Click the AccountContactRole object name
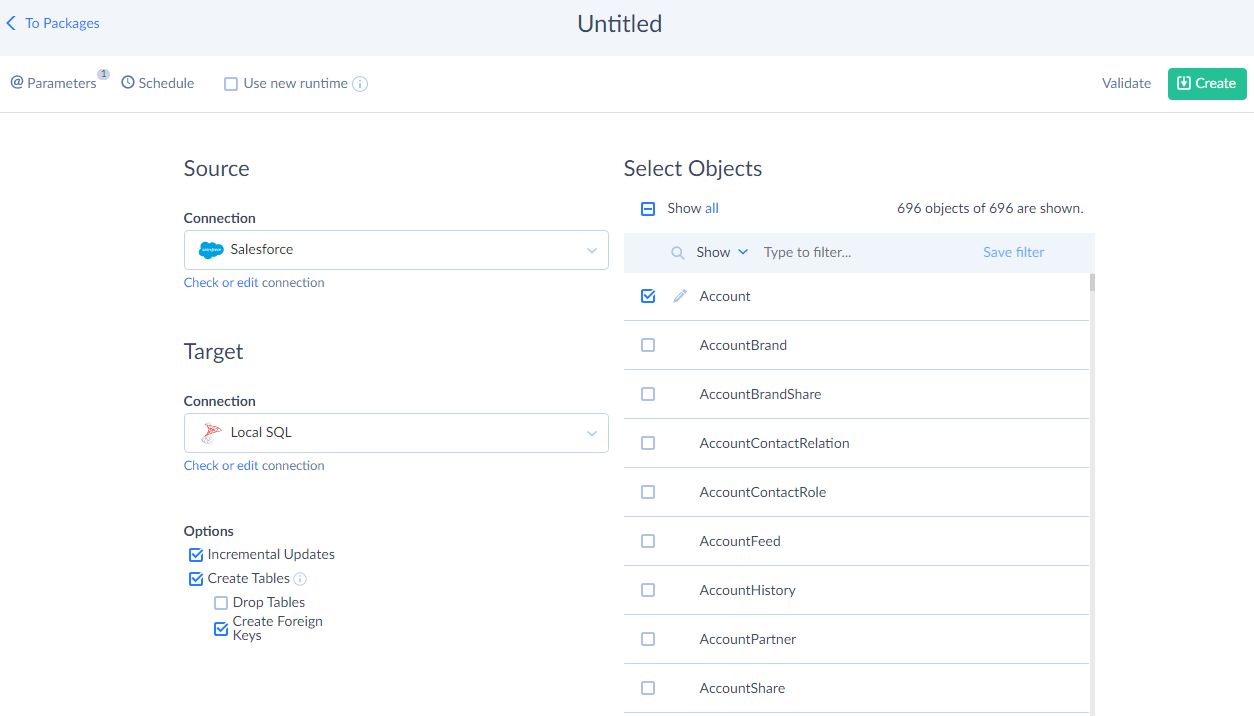Viewport: 1254px width, 716px height. pos(763,492)
